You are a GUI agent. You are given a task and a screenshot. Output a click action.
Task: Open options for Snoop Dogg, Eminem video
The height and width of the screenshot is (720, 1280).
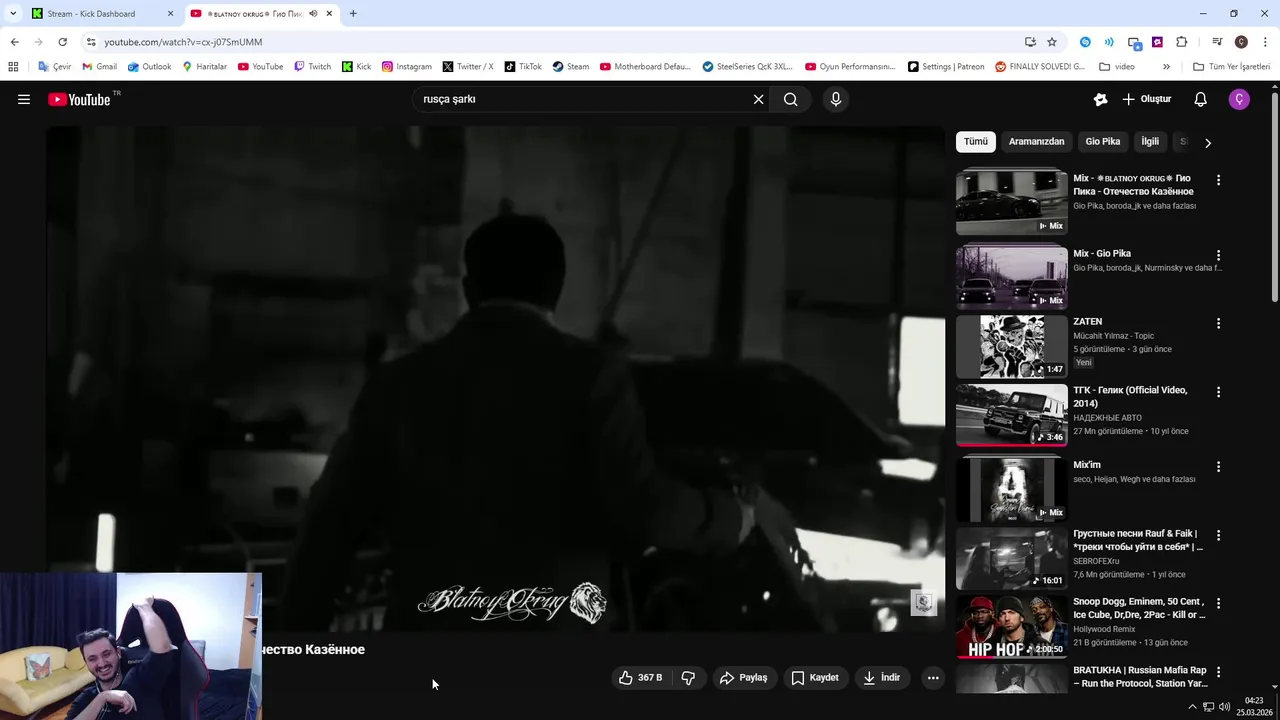tap(1218, 603)
